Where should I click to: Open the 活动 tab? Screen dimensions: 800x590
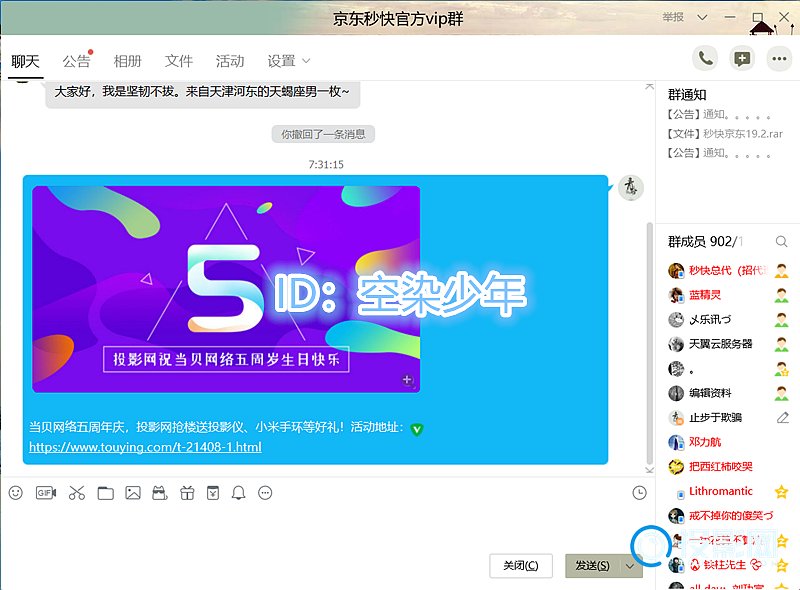[230, 61]
